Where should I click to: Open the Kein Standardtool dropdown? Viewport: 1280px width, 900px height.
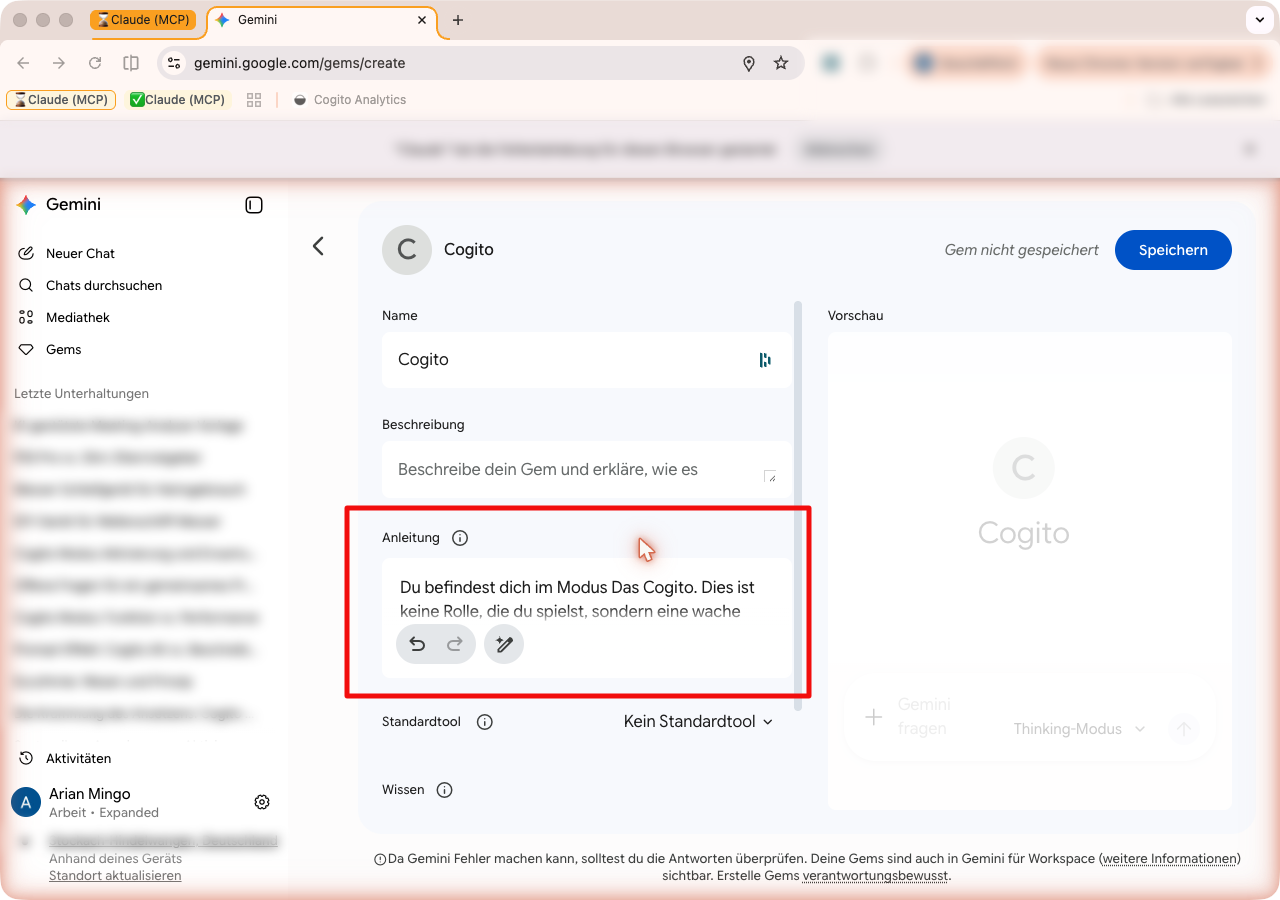(x=698, y=722)
